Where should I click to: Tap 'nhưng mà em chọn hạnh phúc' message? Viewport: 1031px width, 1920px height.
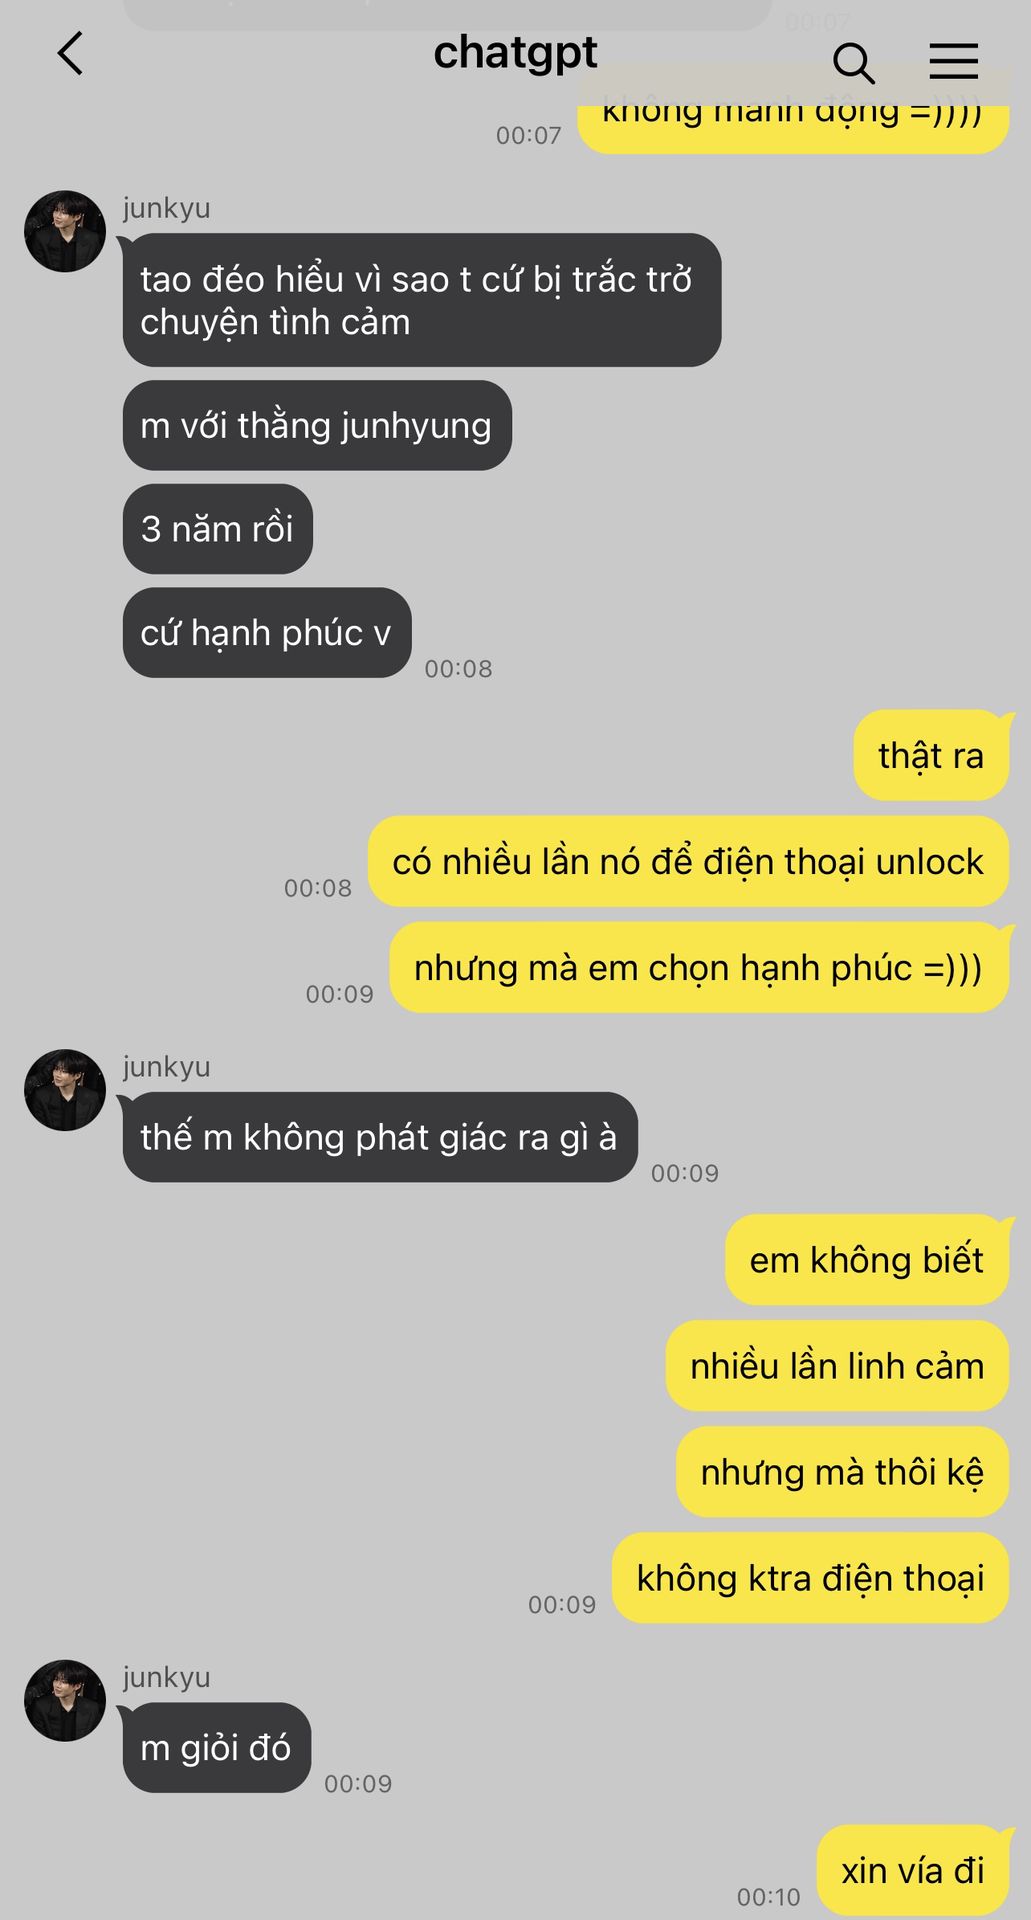[699, 968]
